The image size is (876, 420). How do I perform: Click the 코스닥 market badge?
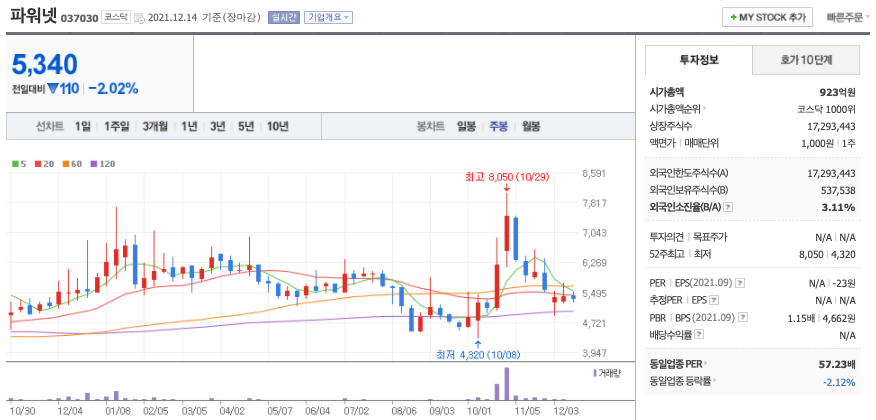(x=116, y=17)
